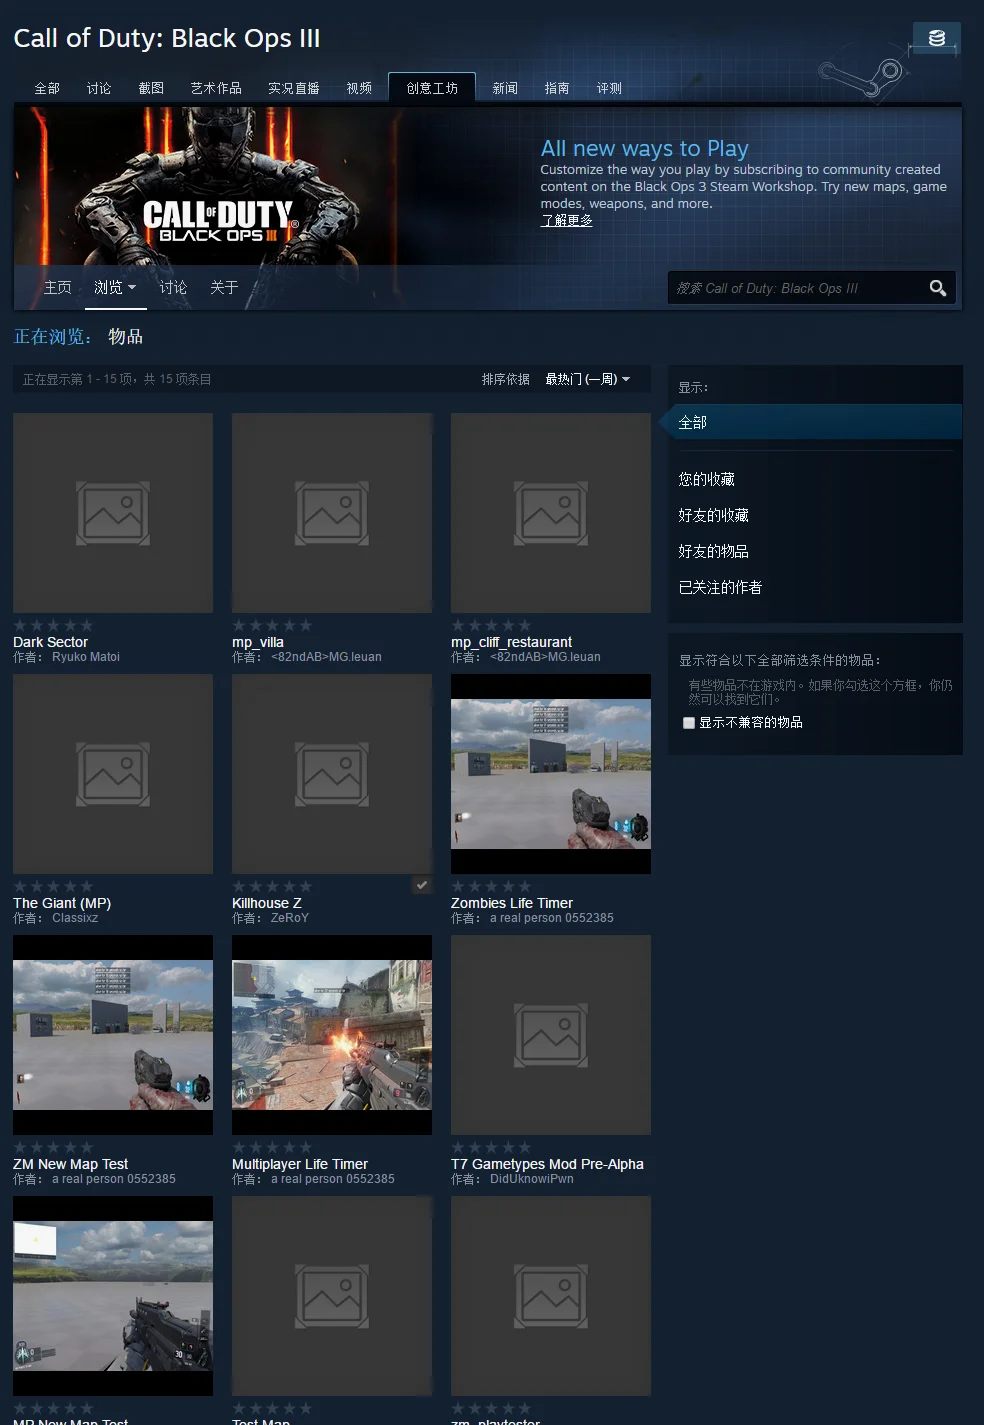View author Ryuko Matoi
Image resolution: width=984 pixels, height=1425 pixels.
[x=86, y=657]
